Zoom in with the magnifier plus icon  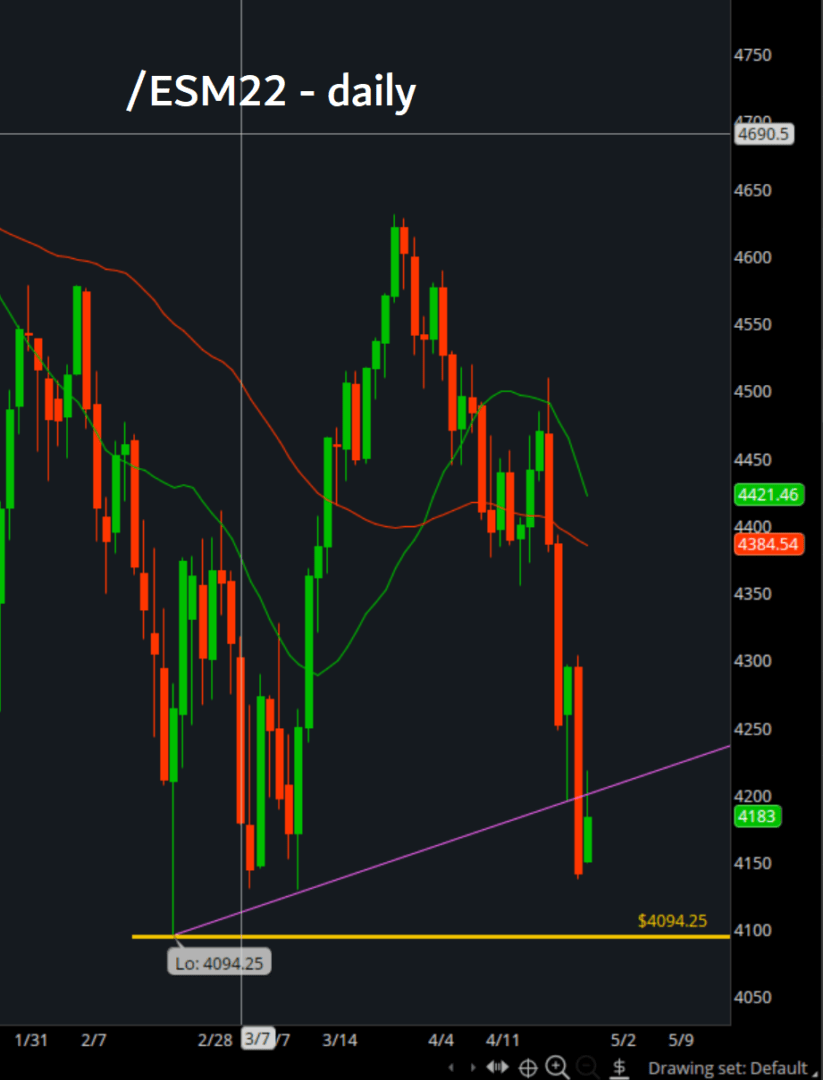click(x=557, y=1067)
